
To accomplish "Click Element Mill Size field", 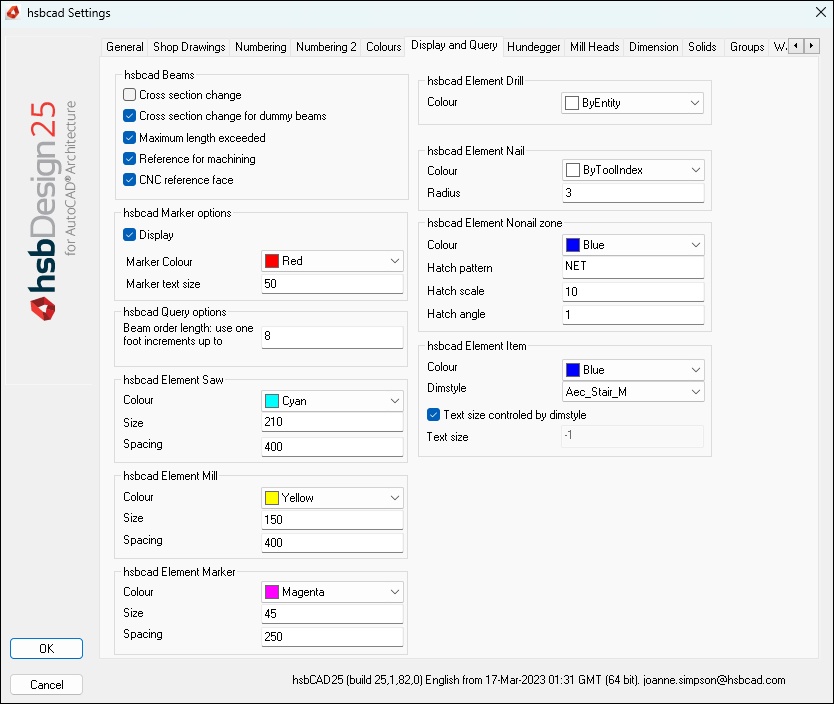I will pos(332,519).
